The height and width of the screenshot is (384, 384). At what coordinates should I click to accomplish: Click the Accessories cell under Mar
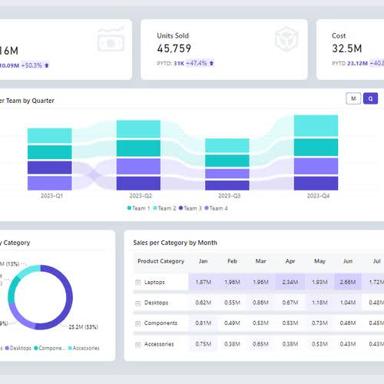(261, 344)
